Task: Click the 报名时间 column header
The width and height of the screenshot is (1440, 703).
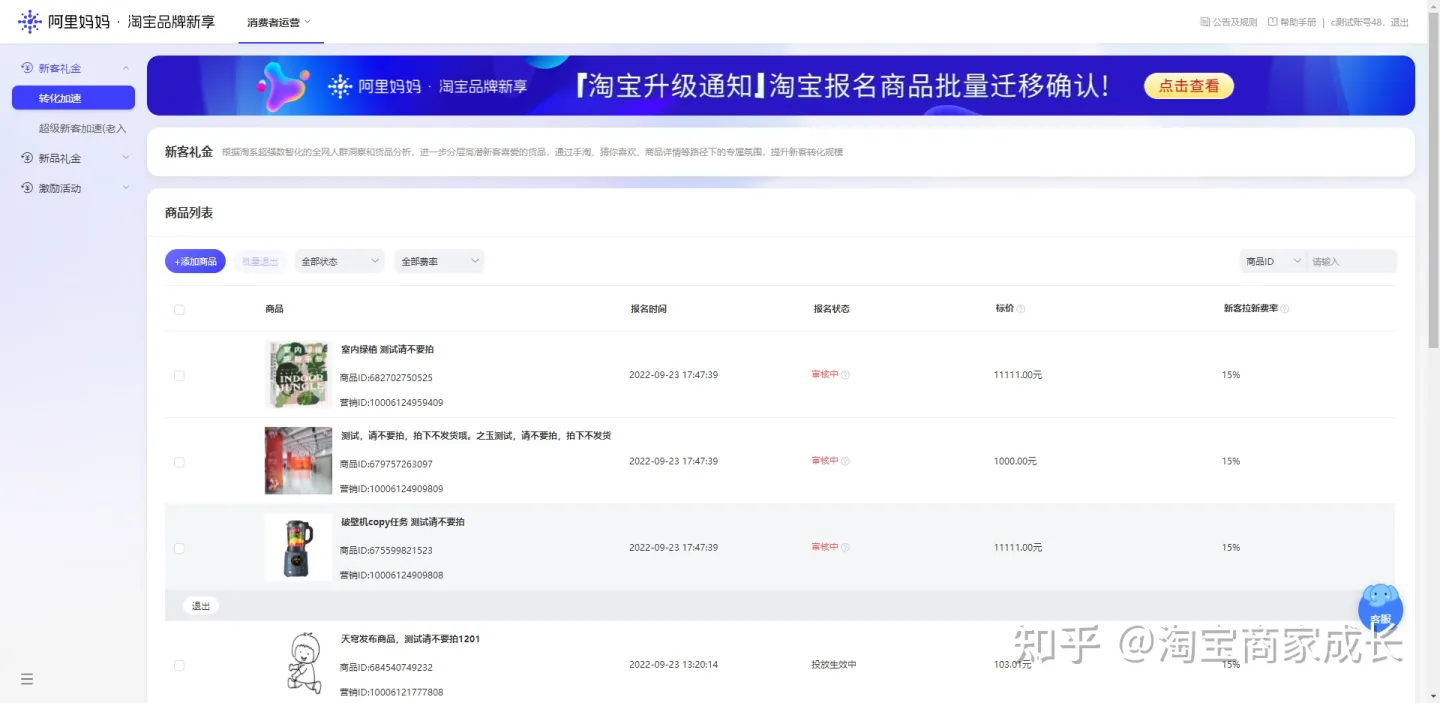Action: (648, 309)
